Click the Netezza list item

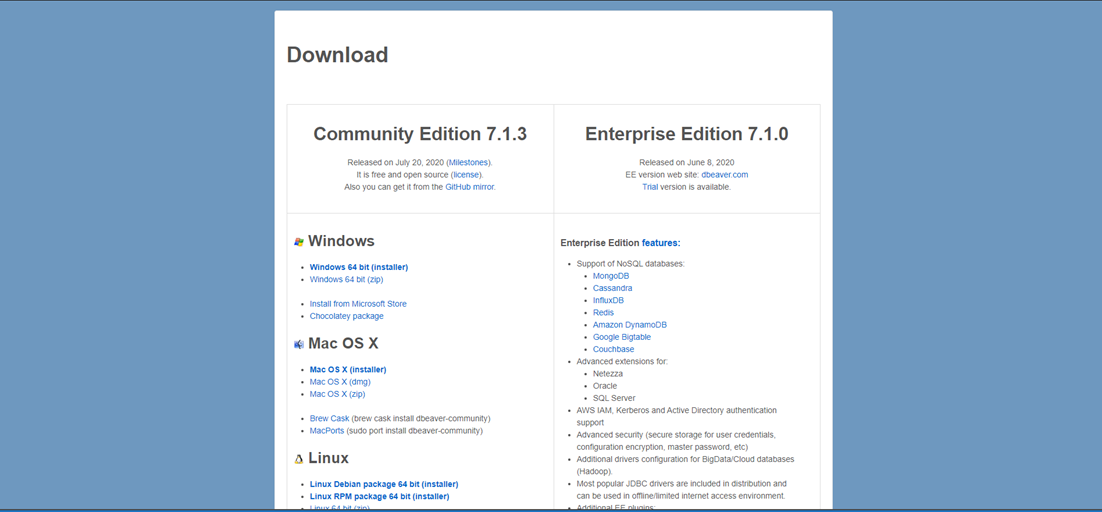(608, 374)
